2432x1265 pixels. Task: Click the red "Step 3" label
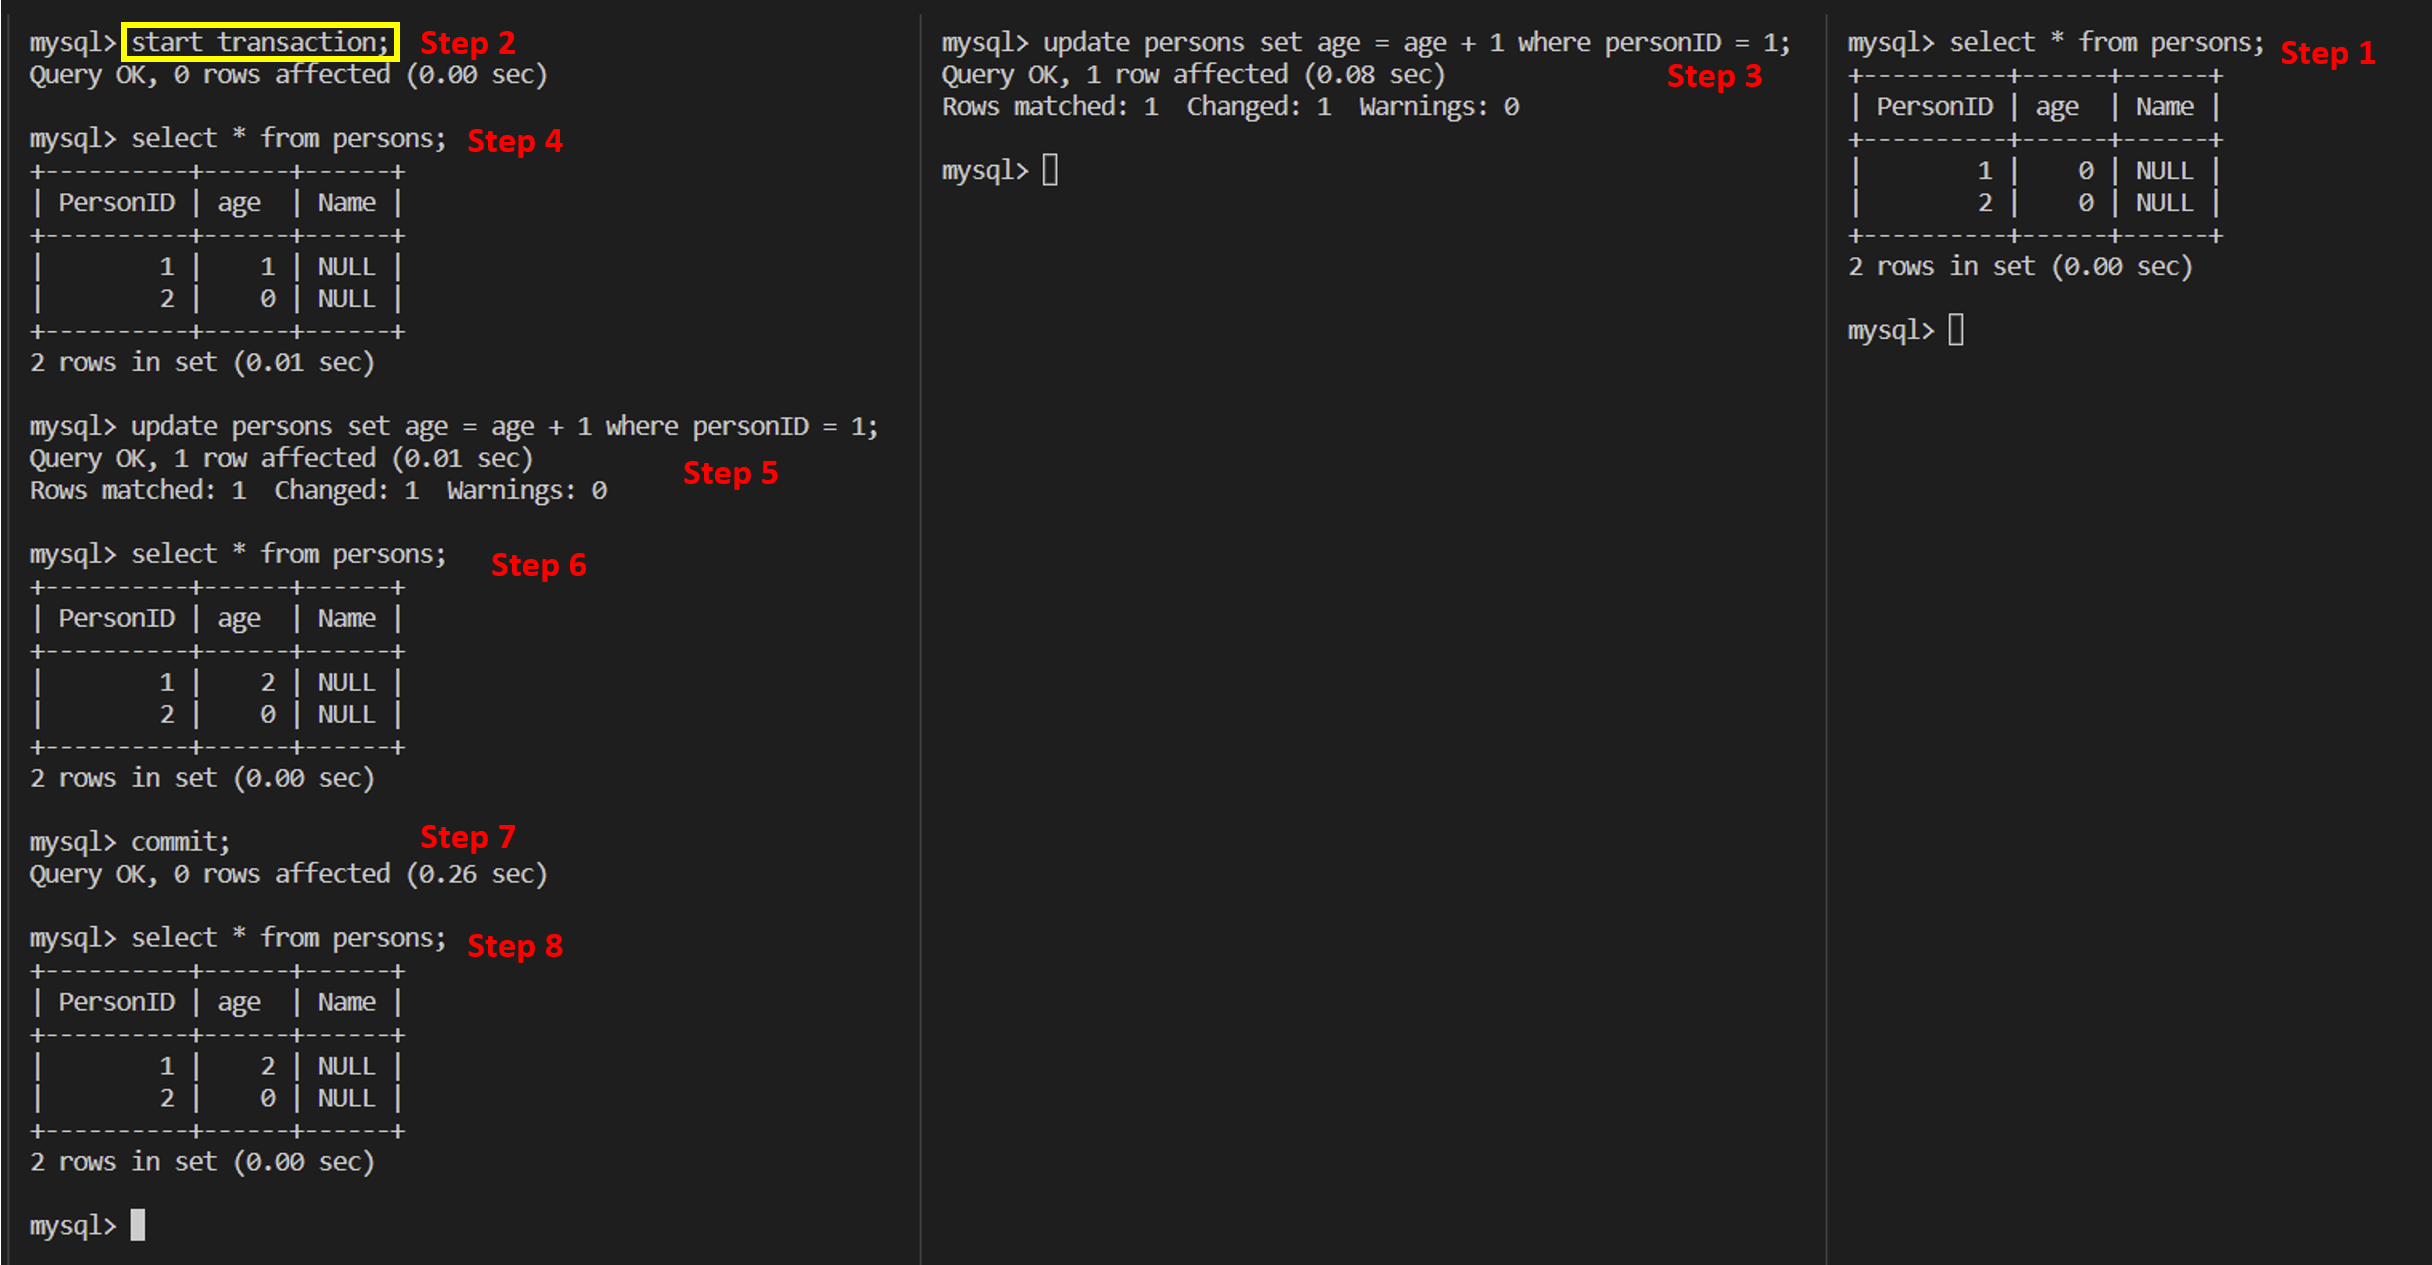click(x=1714, y=76)
